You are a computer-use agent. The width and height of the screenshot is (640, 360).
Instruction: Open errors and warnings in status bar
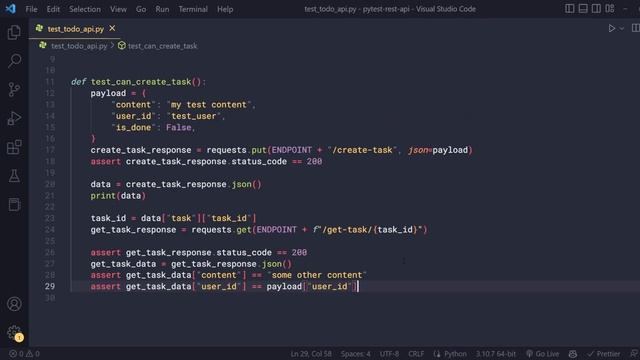(24, 354)
